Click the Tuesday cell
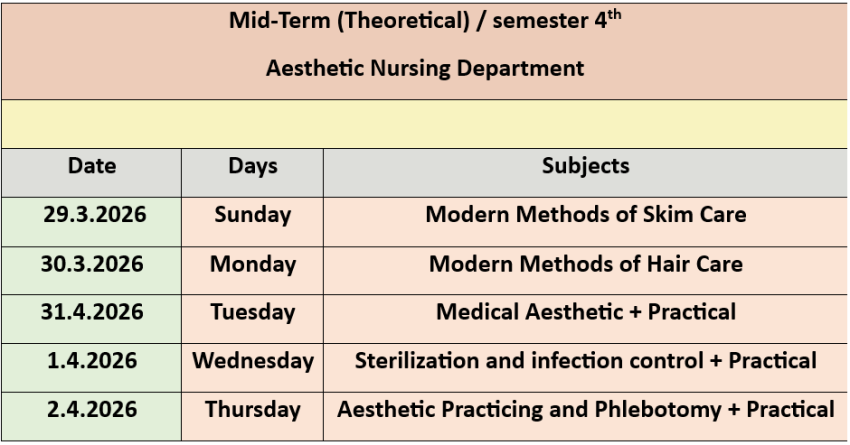Image resolution: width=850 pixels, height=445 pixels. [x=253, y=312]
